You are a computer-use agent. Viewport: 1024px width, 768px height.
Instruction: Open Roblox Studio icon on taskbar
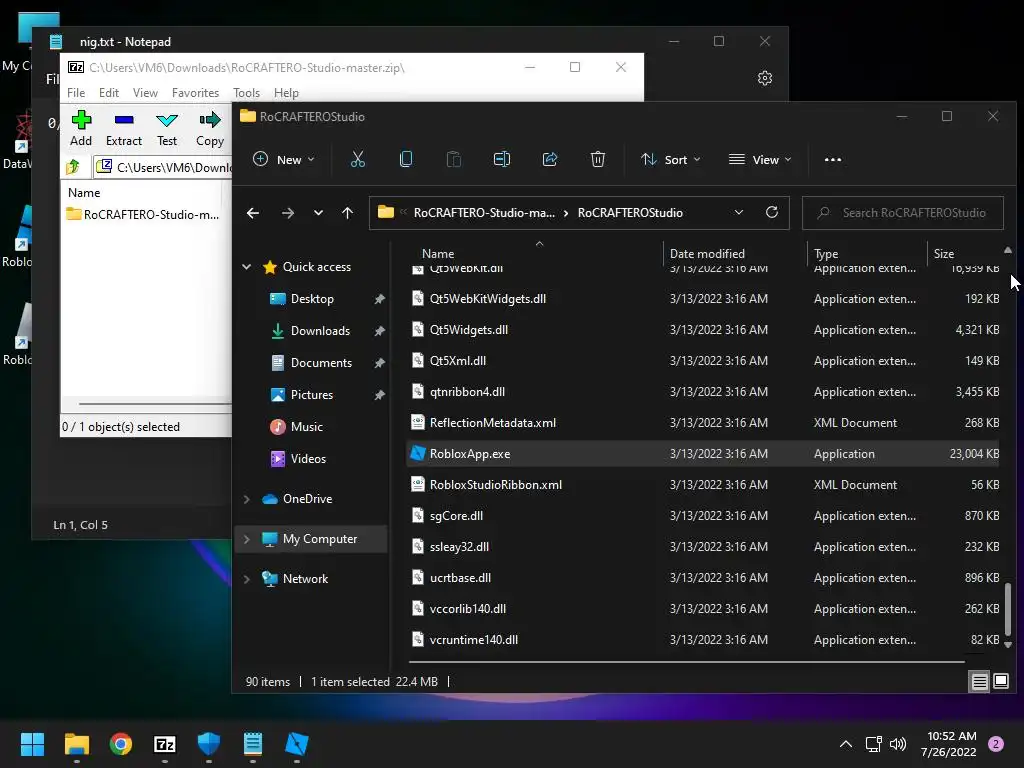click(296, 744)
